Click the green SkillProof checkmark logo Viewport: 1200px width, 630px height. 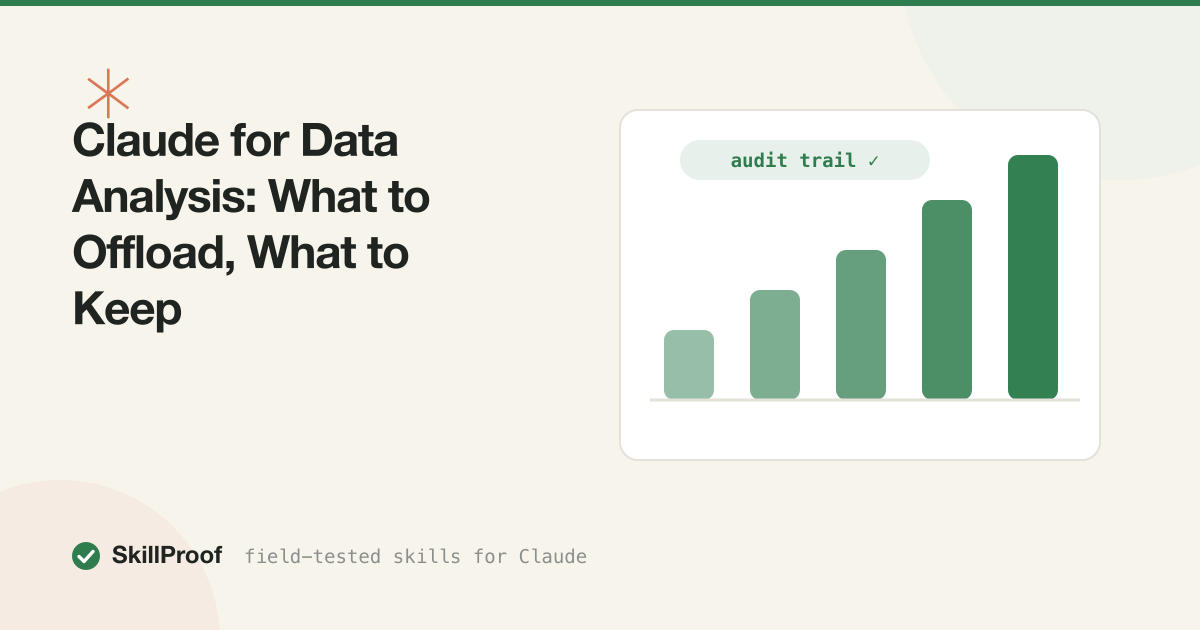[86, 556]
